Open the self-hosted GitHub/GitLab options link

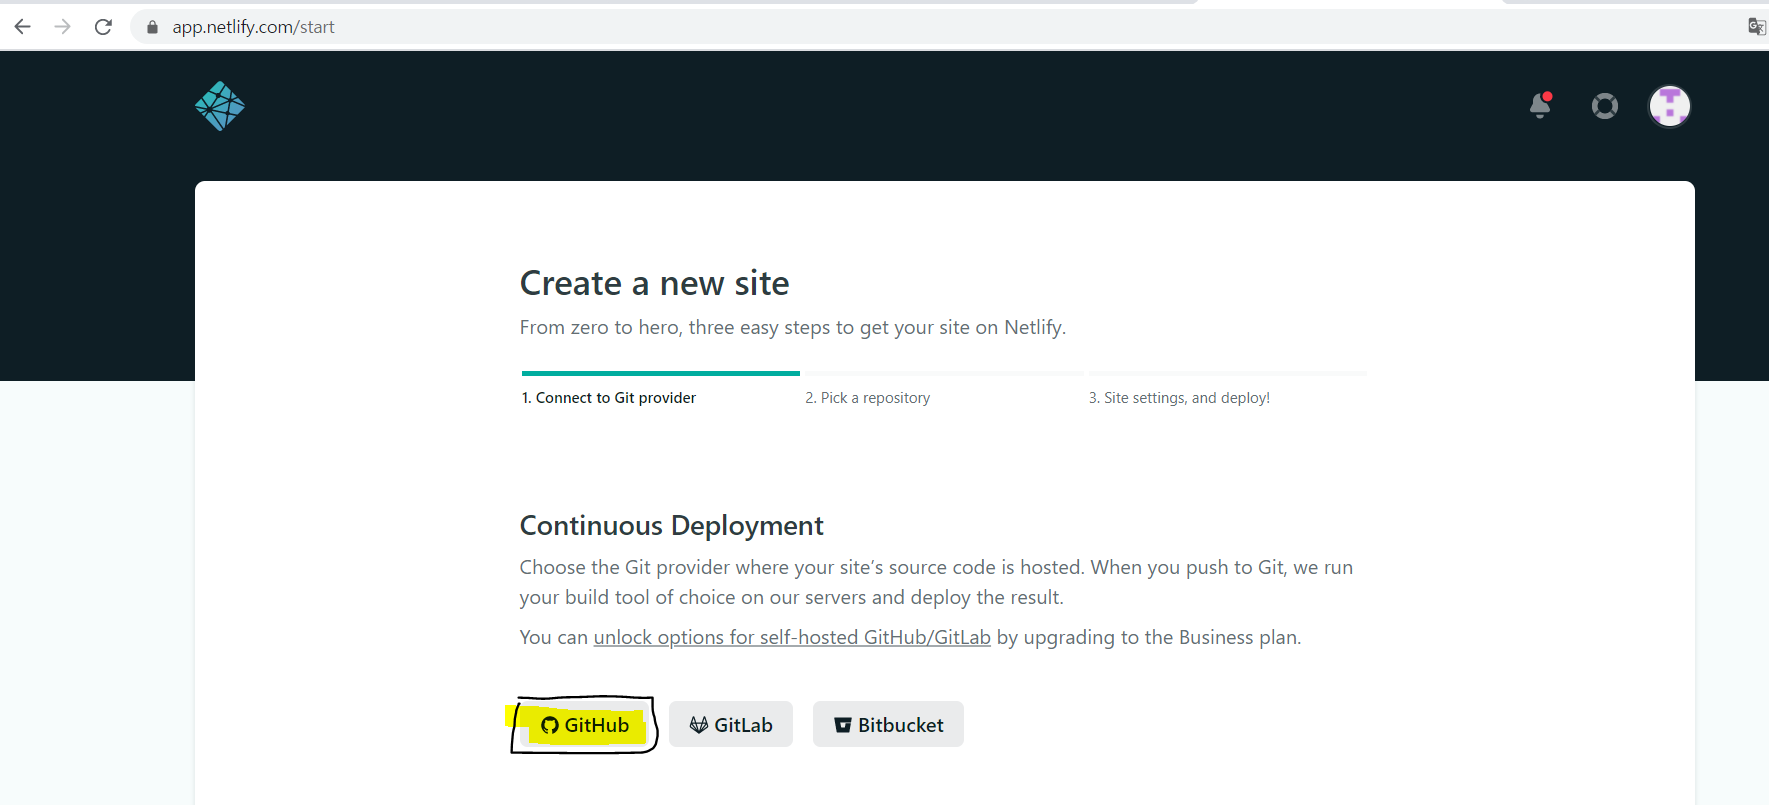[792, 637]
